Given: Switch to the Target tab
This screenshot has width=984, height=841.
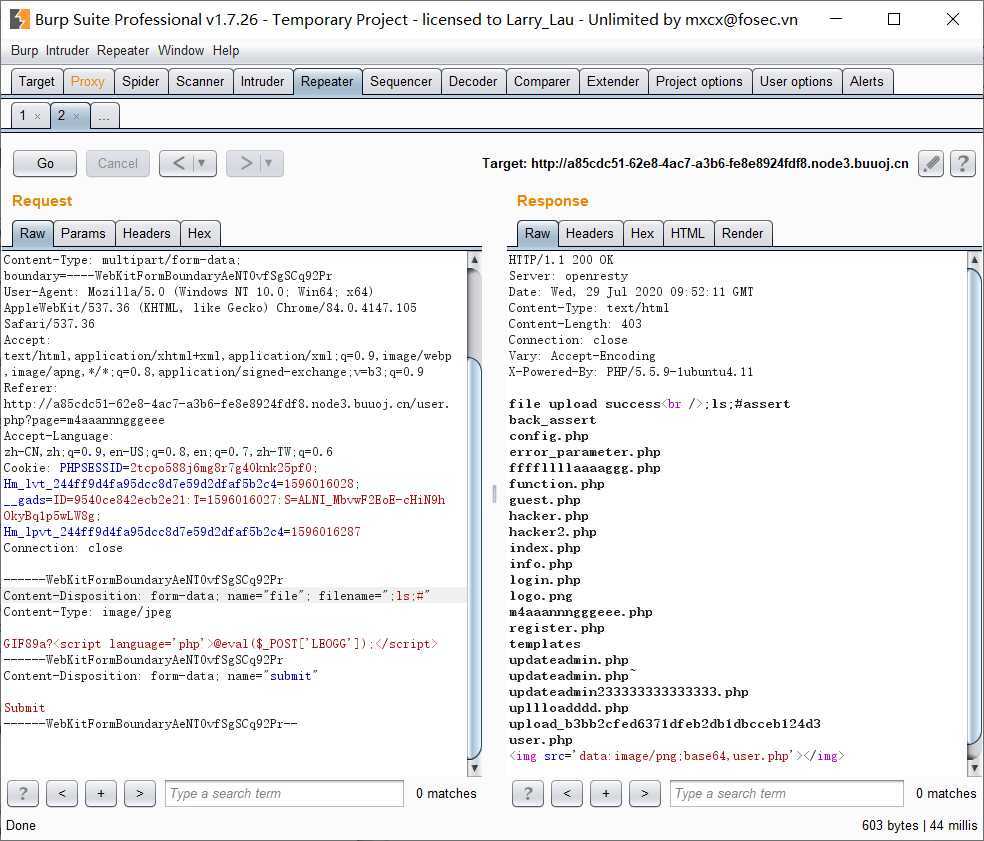Looking at the screenshot, I should point(37,82).
